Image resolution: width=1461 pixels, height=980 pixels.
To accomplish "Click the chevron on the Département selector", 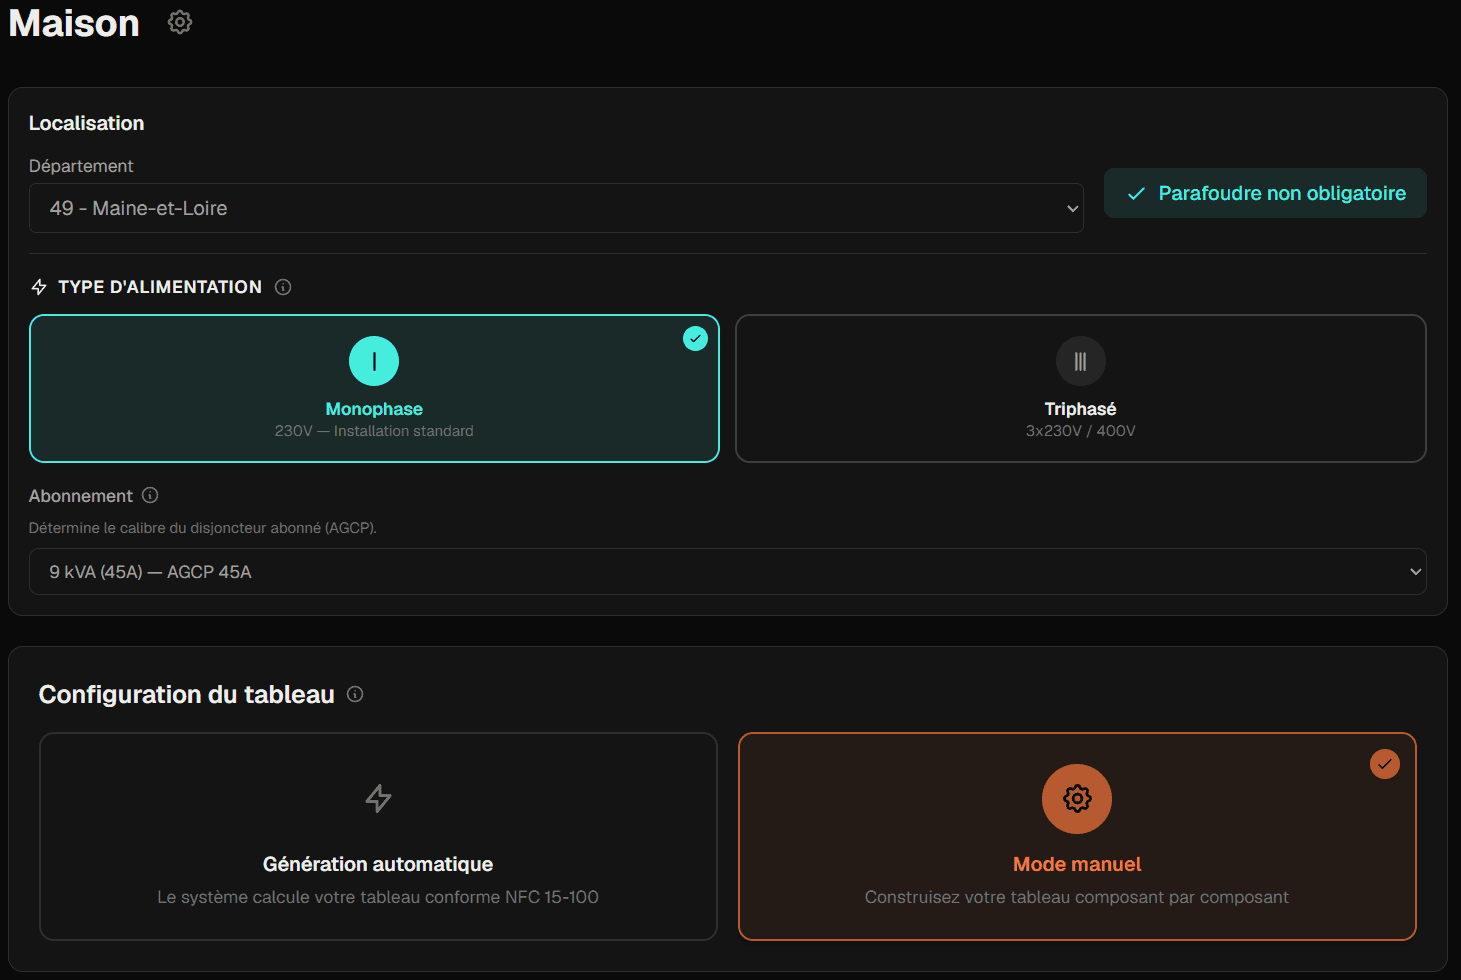I will click(x=1071, y=208).
